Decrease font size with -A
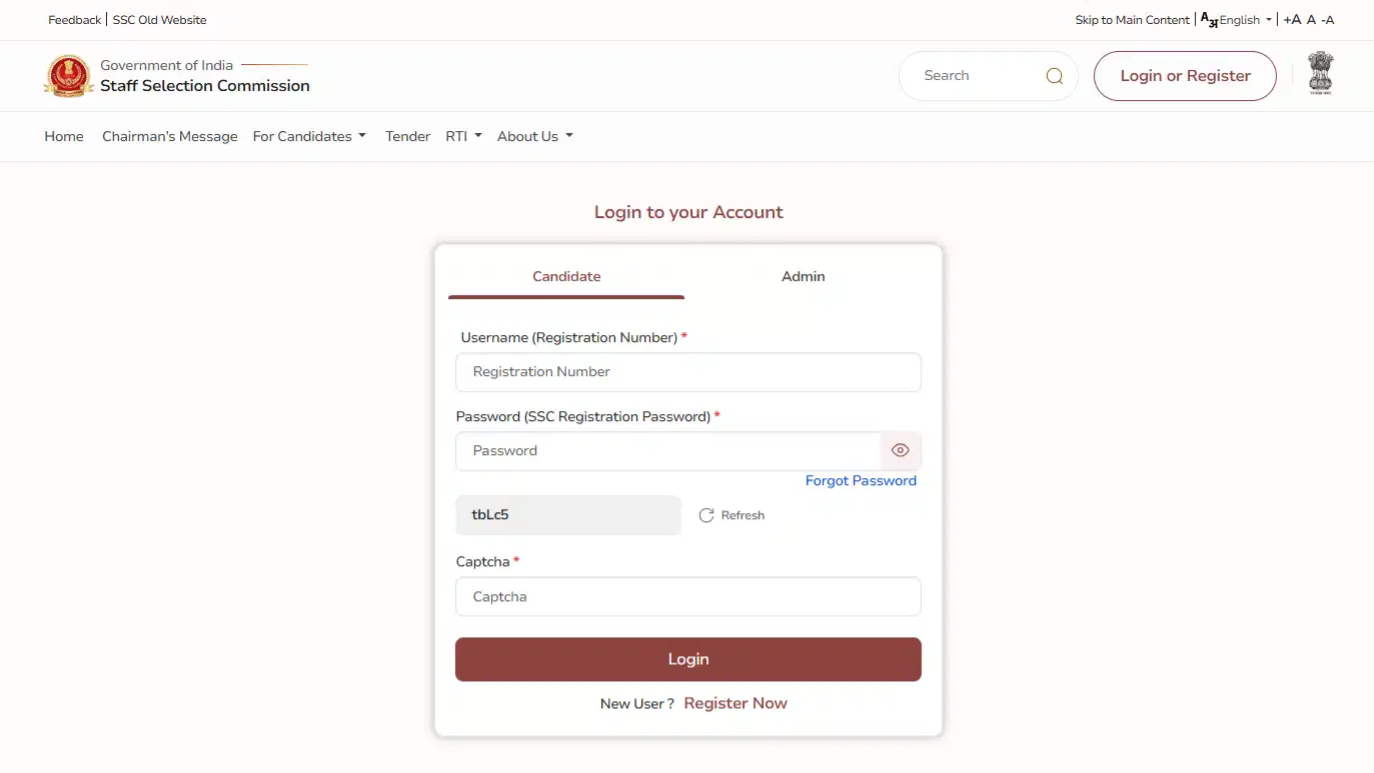 1328,20
